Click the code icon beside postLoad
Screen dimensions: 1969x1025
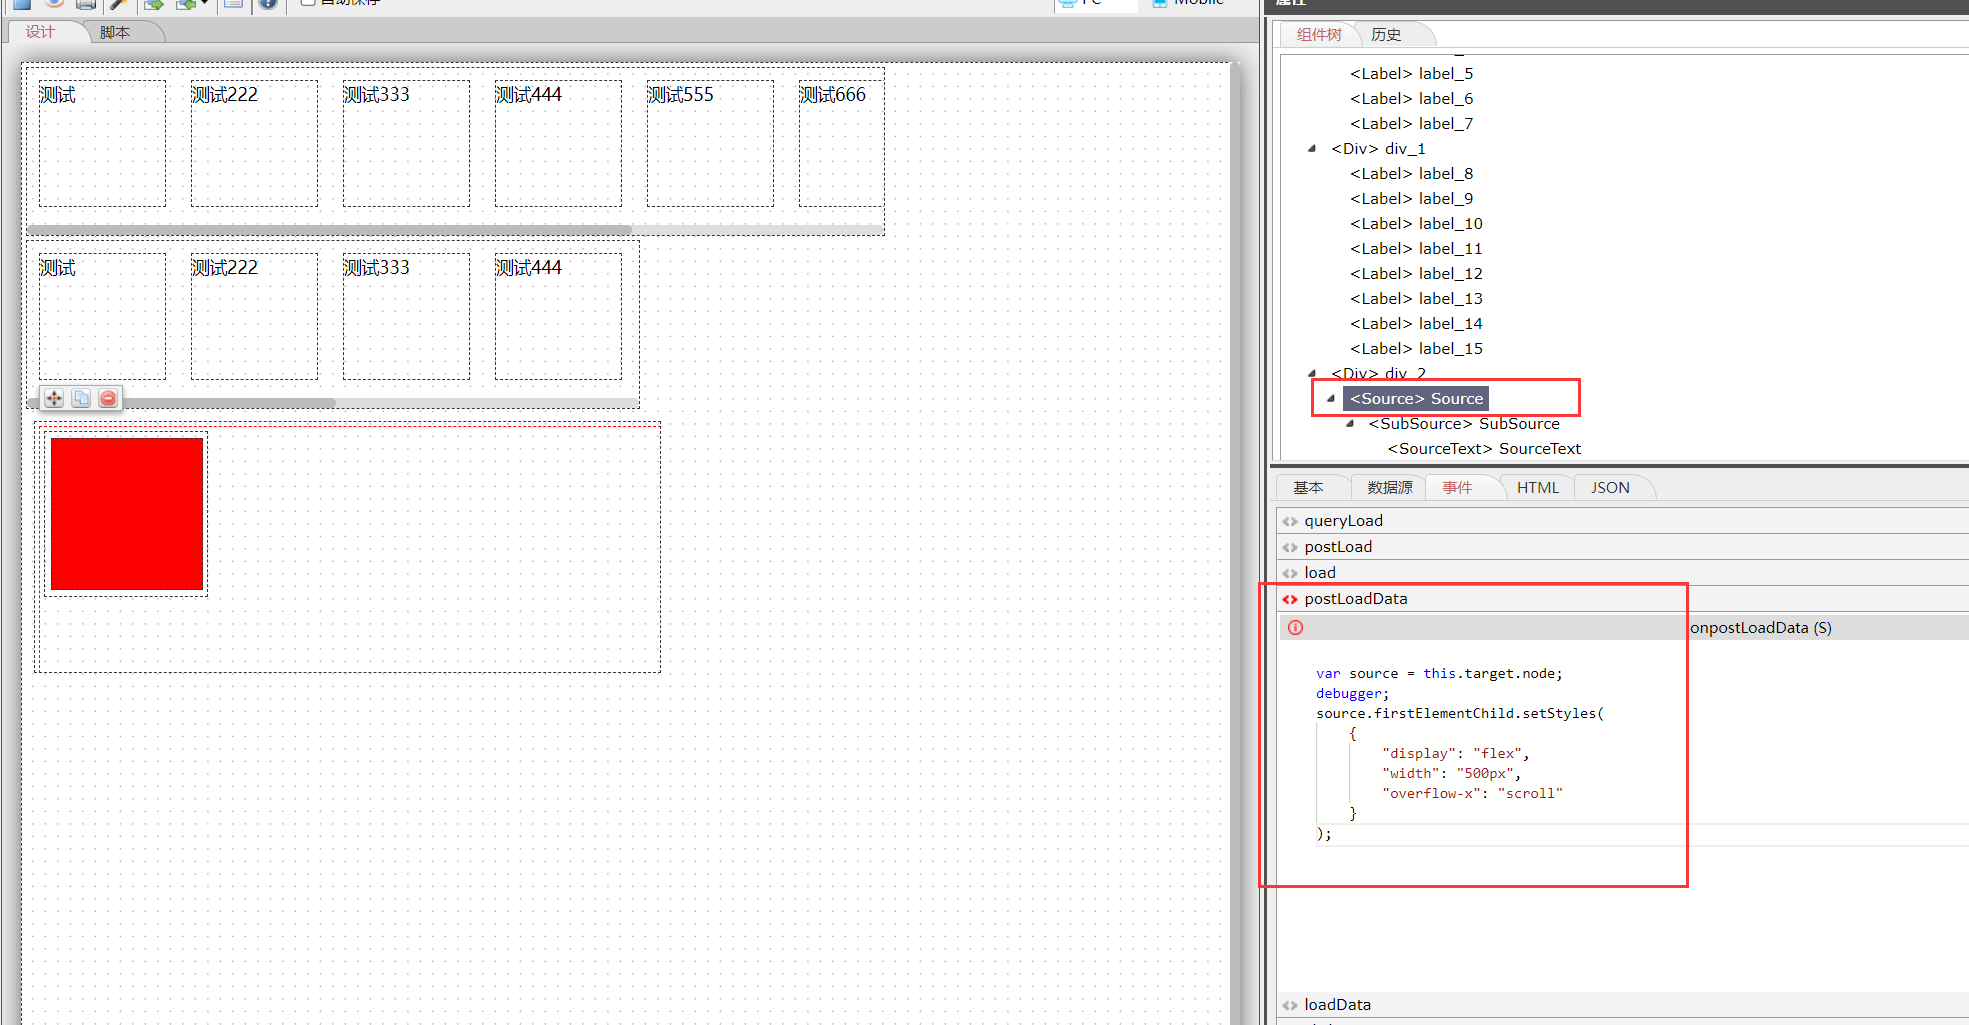(1290, 547)
